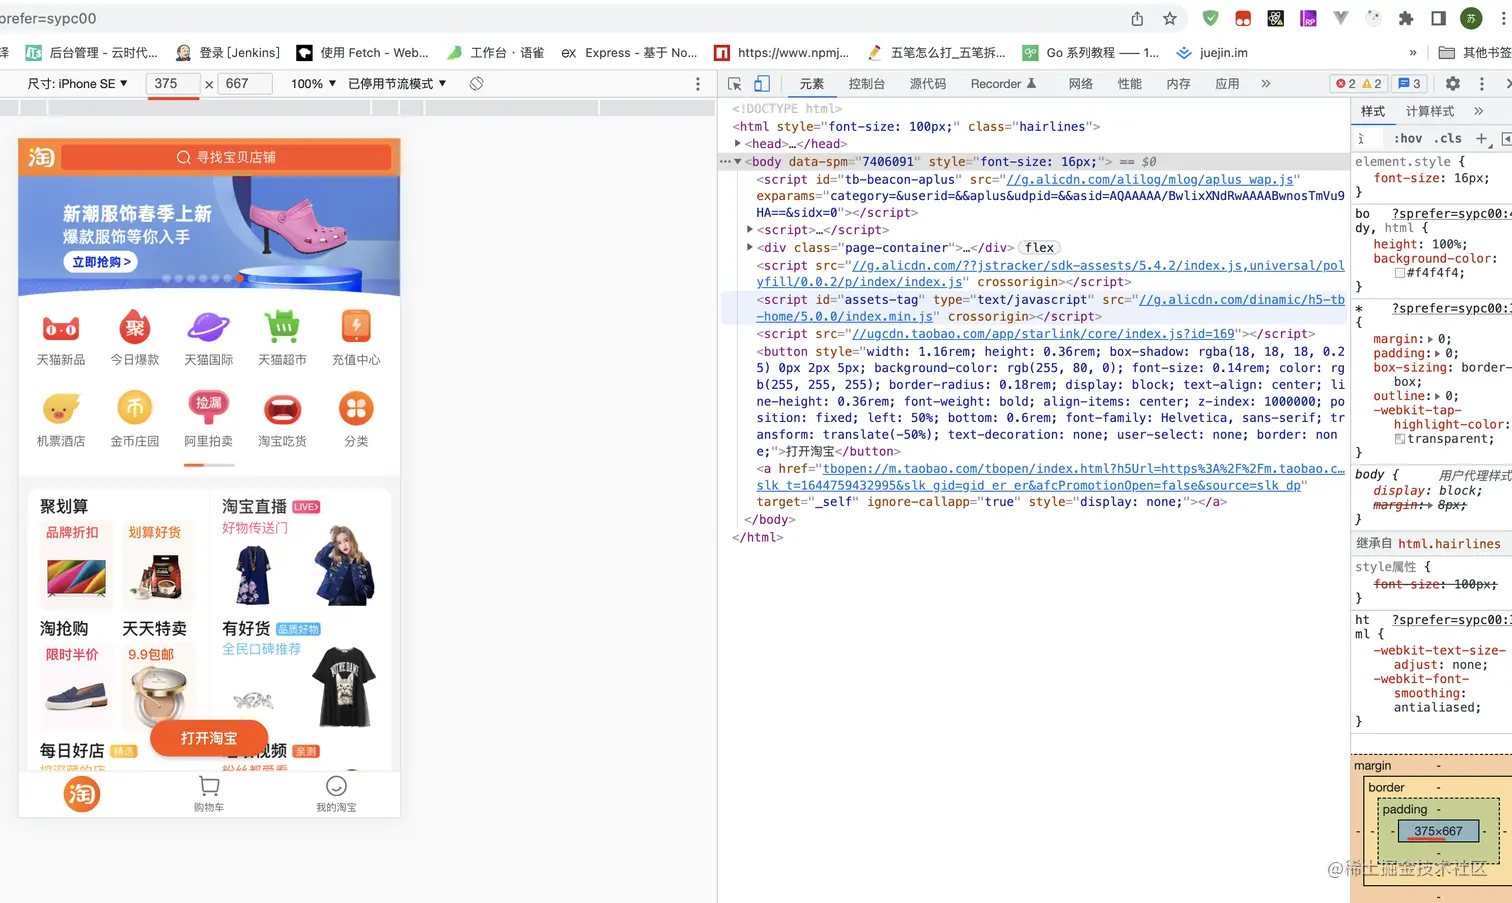This screenshot has height=903, width=1512.
Task: Add new style rule with plus icon
Action: (1482, 138)
